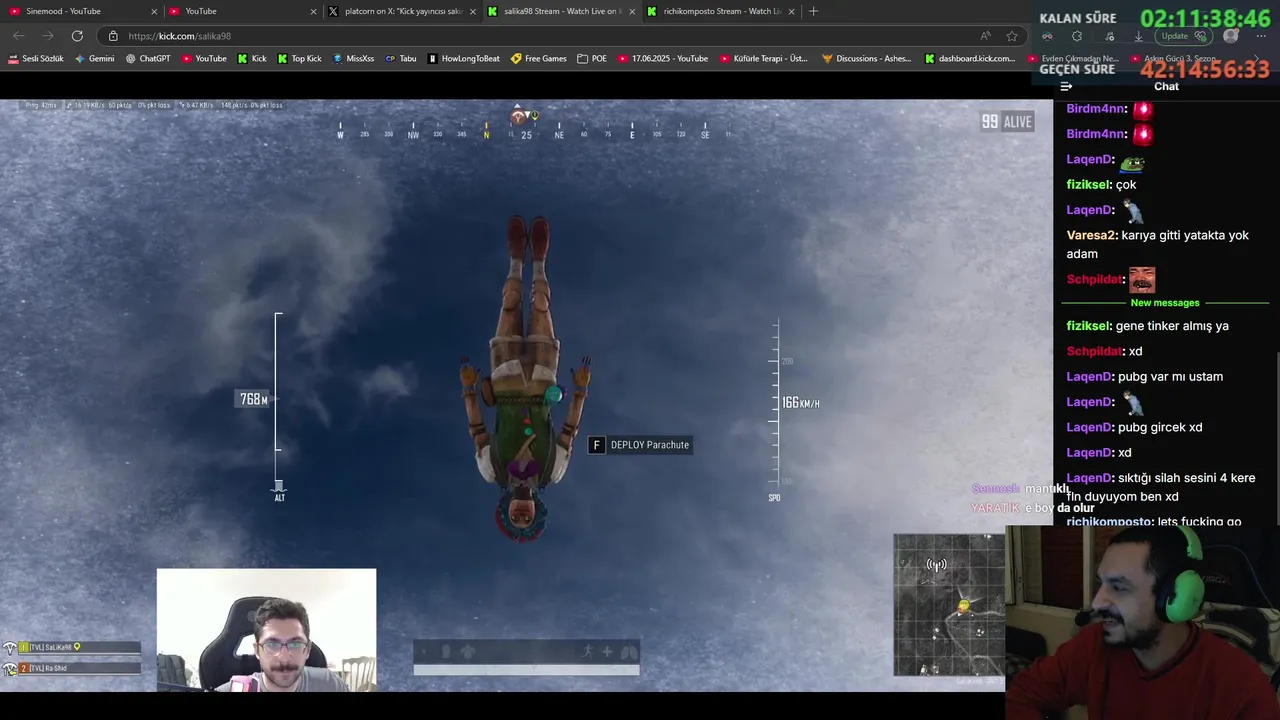
Task: Click the browser Update button
Action: [1185, 36]
